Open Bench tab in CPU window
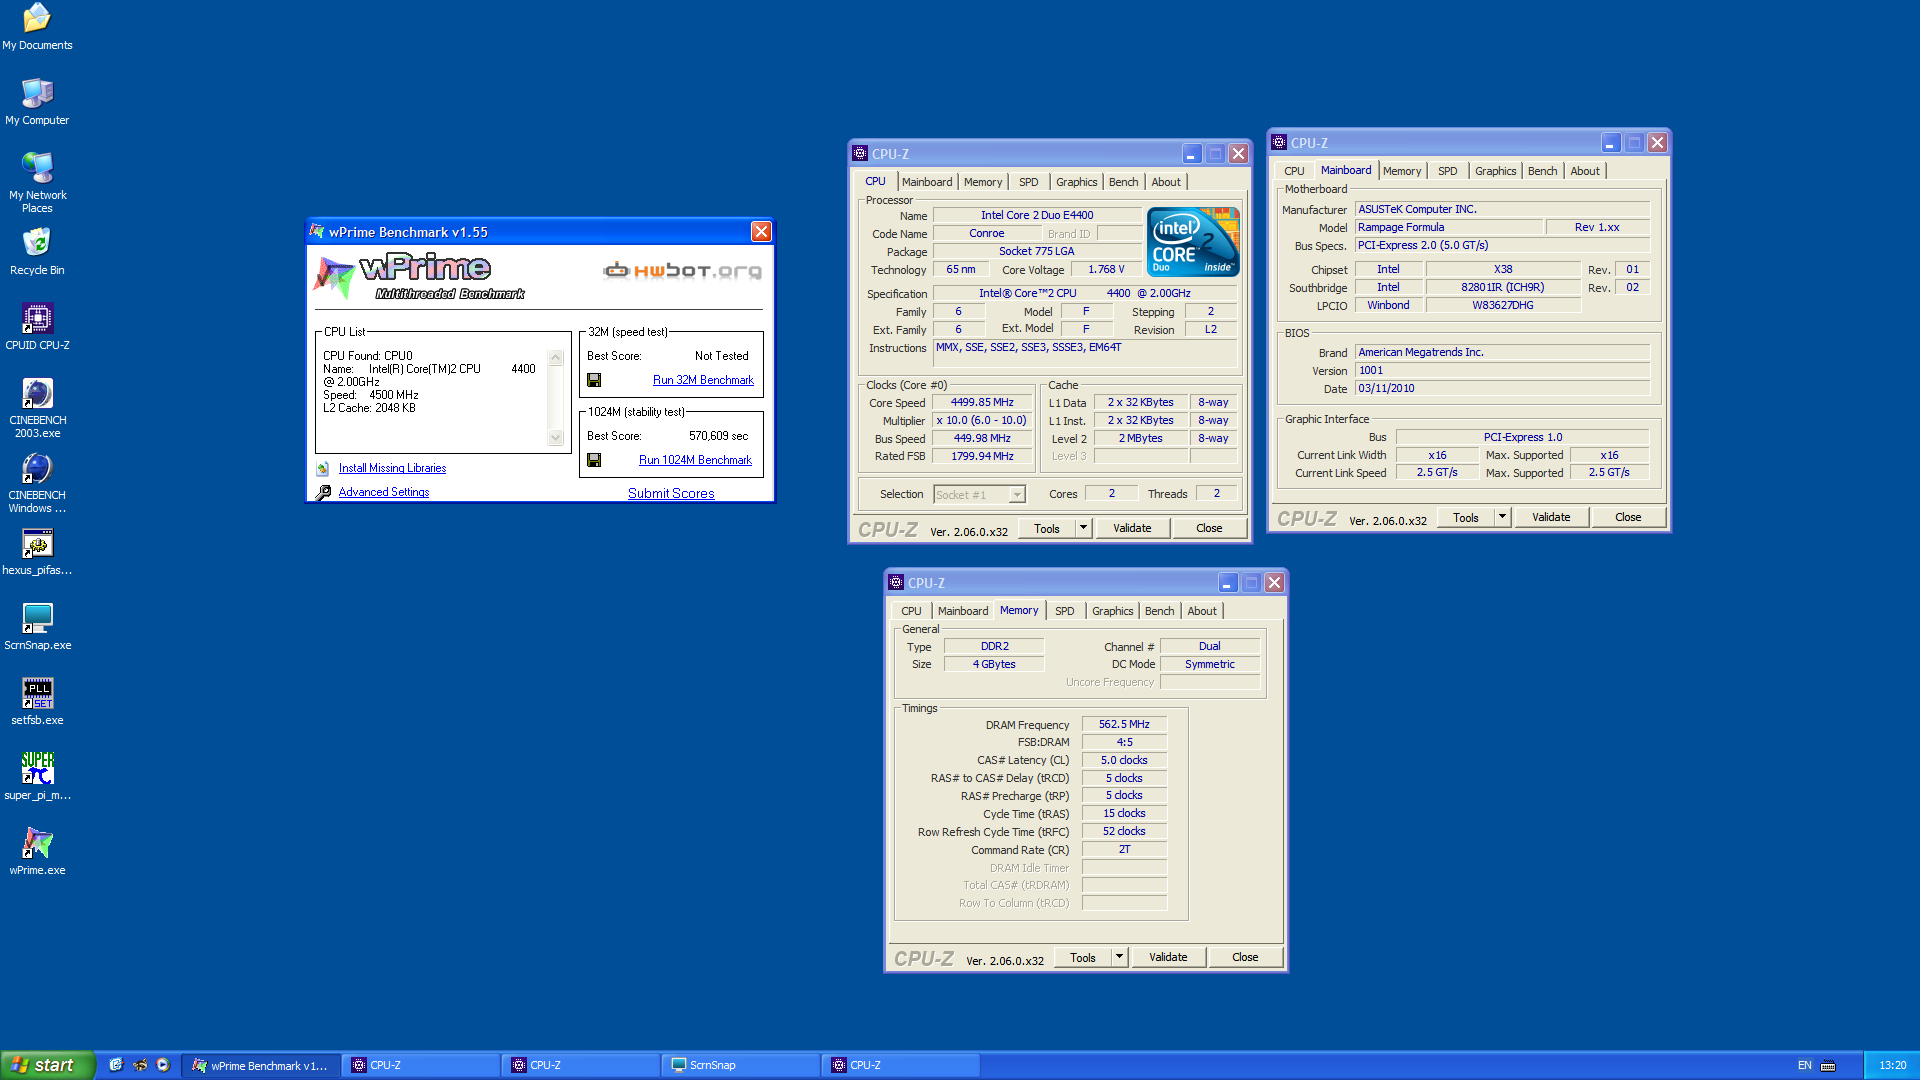This screenshot has height=1080, width=1920. [1123, 182]
